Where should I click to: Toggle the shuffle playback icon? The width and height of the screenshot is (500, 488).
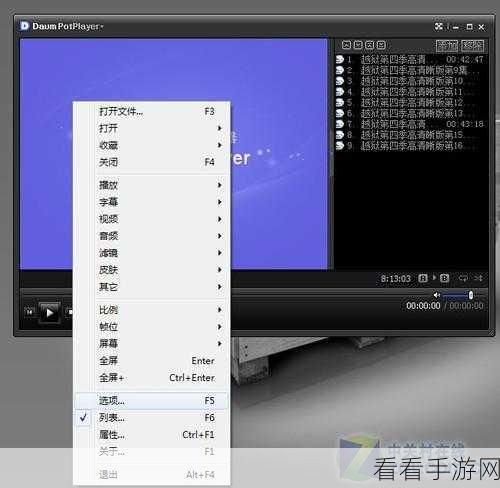(479, 278)
